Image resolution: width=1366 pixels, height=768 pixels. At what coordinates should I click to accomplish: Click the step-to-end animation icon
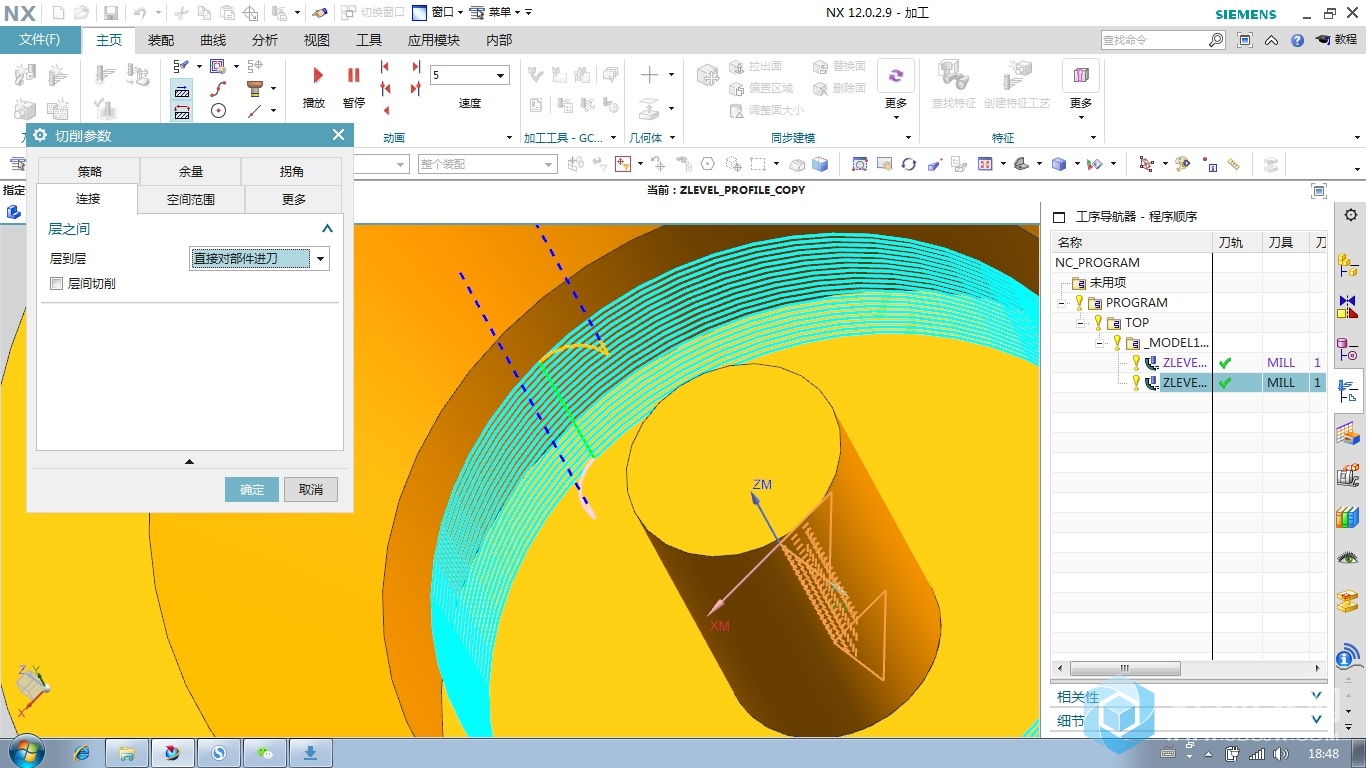pos(416,67)
